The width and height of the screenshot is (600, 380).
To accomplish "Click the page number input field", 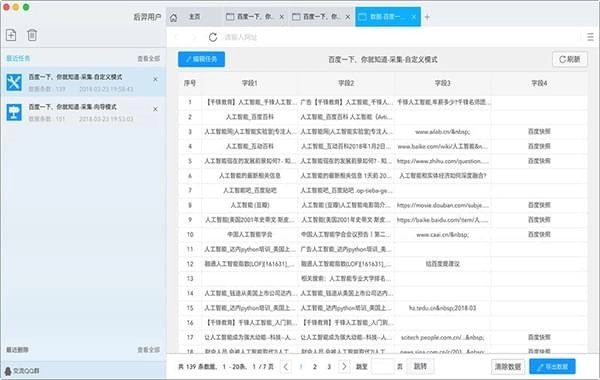I will 382,367.
